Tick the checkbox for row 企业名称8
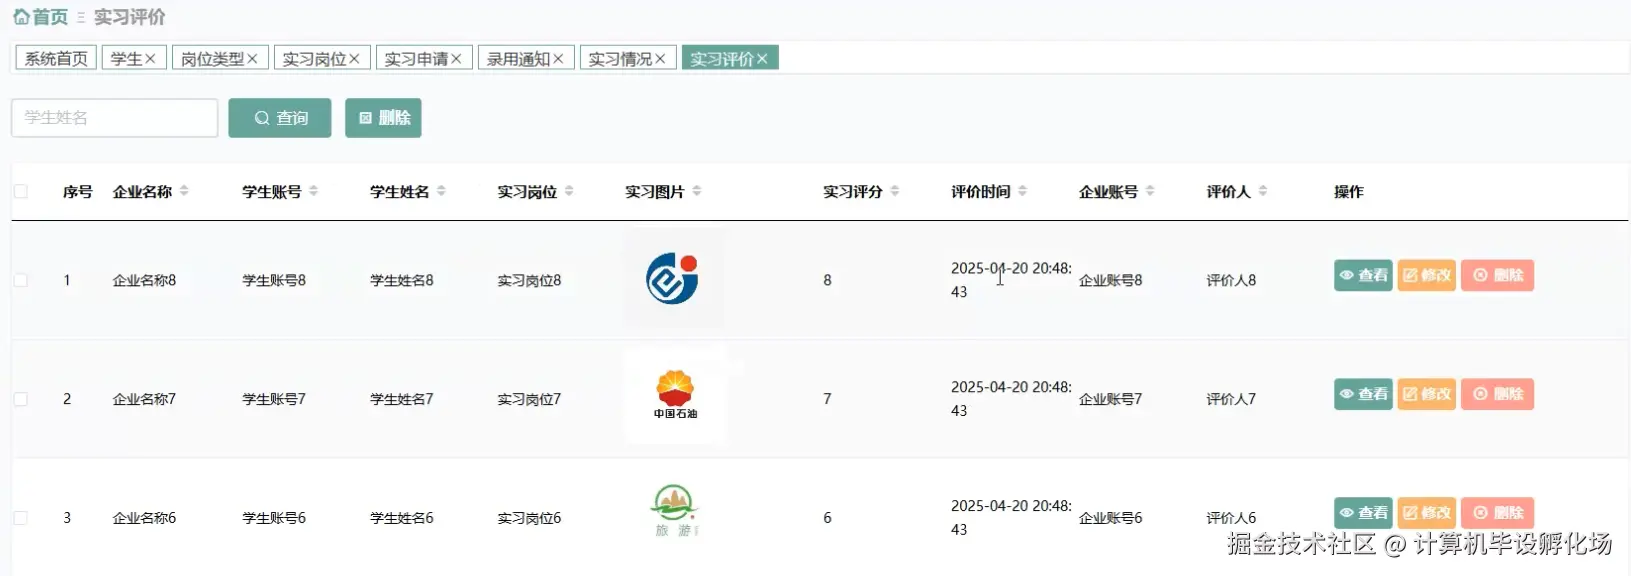Screen dimensions: 1631x576 click(20, 280)
